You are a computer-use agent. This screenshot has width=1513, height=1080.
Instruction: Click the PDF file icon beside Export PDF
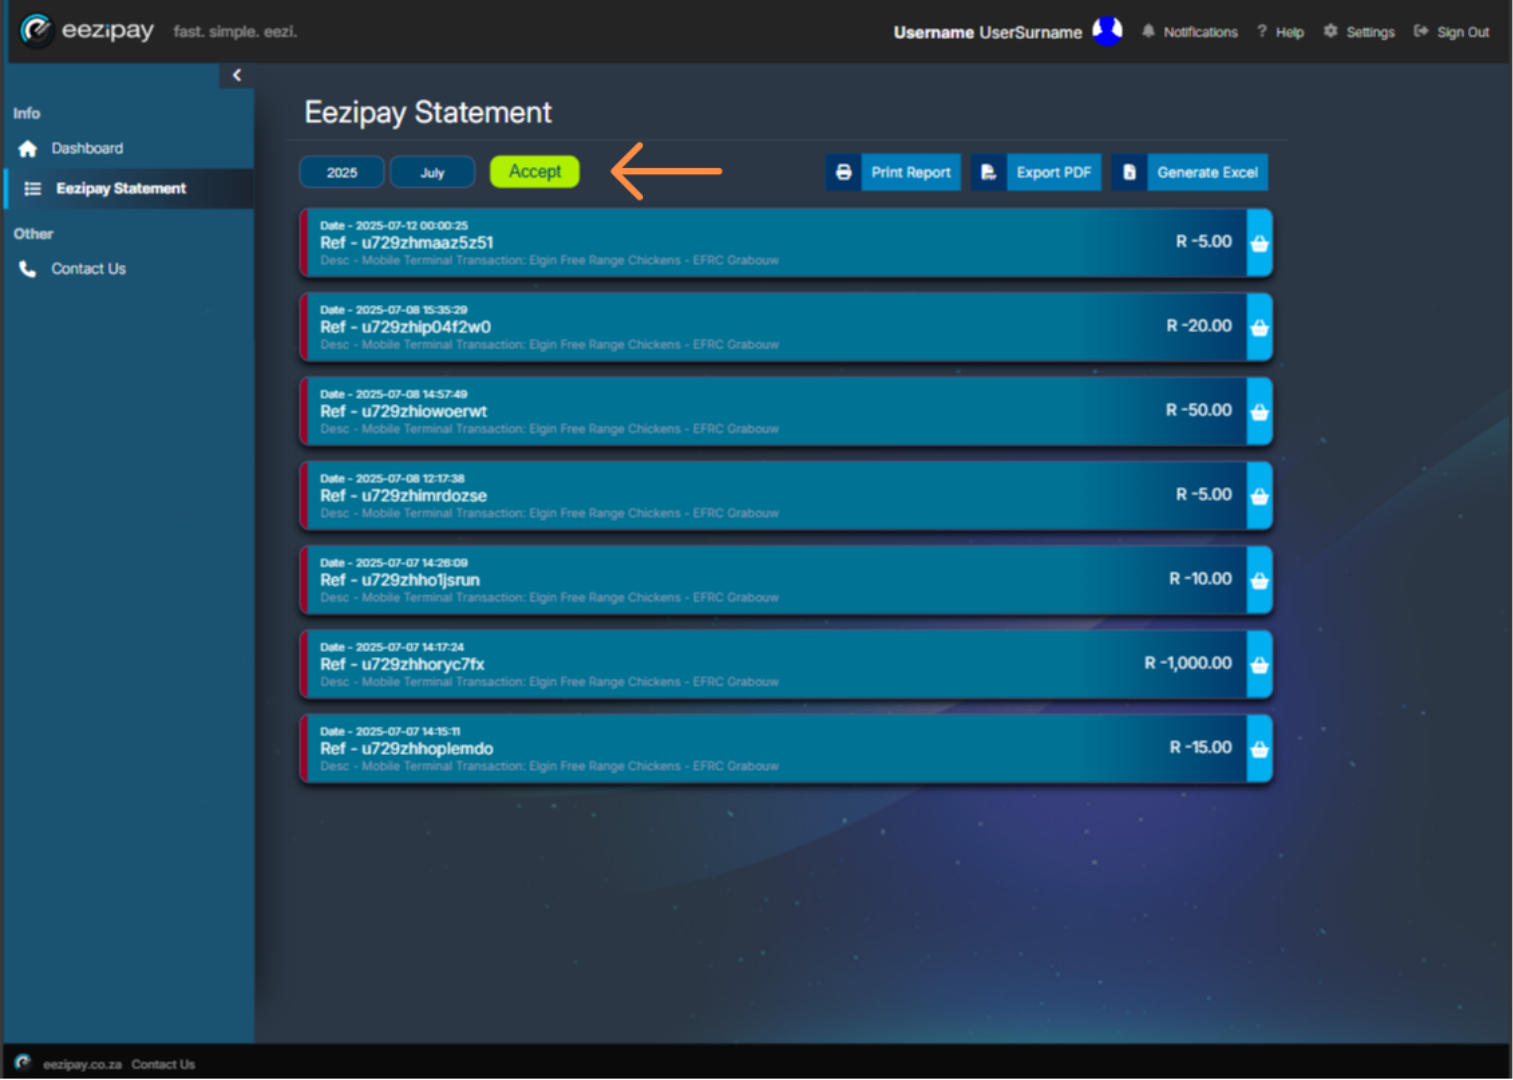point(988,172)
